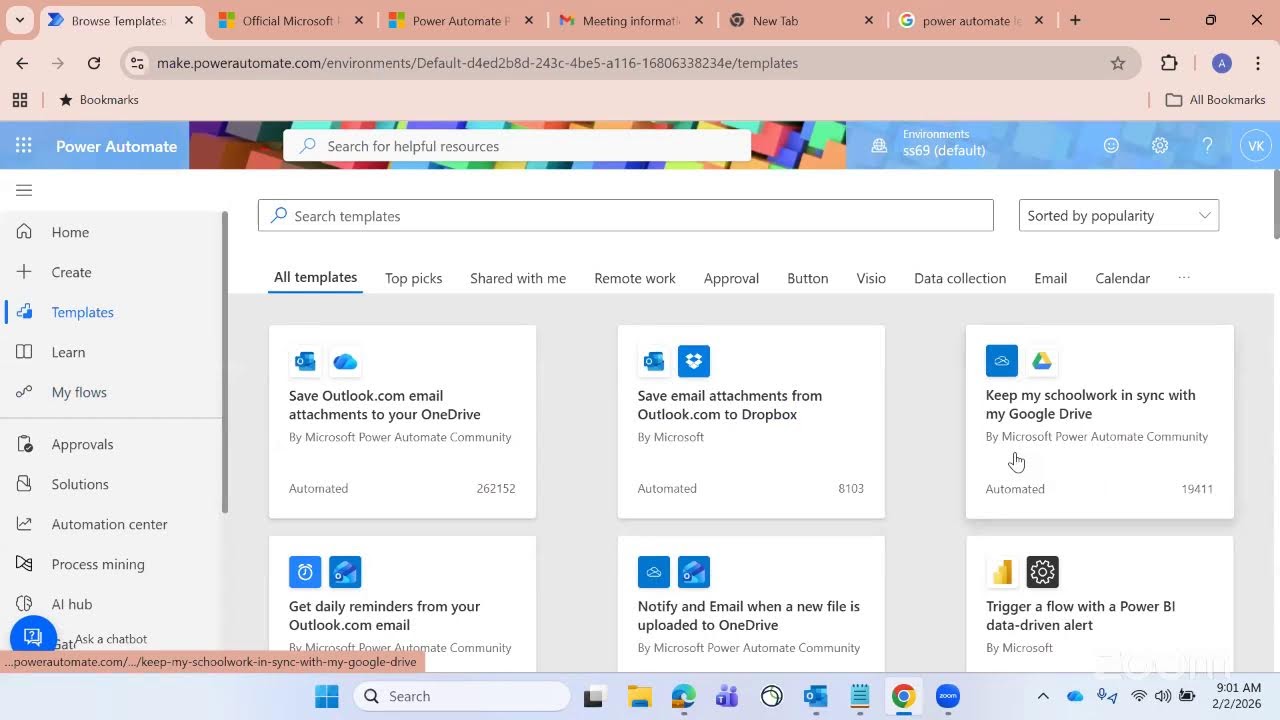Switch to the Shared with me tab
1280x720 pixels.
tap(518, 278)
